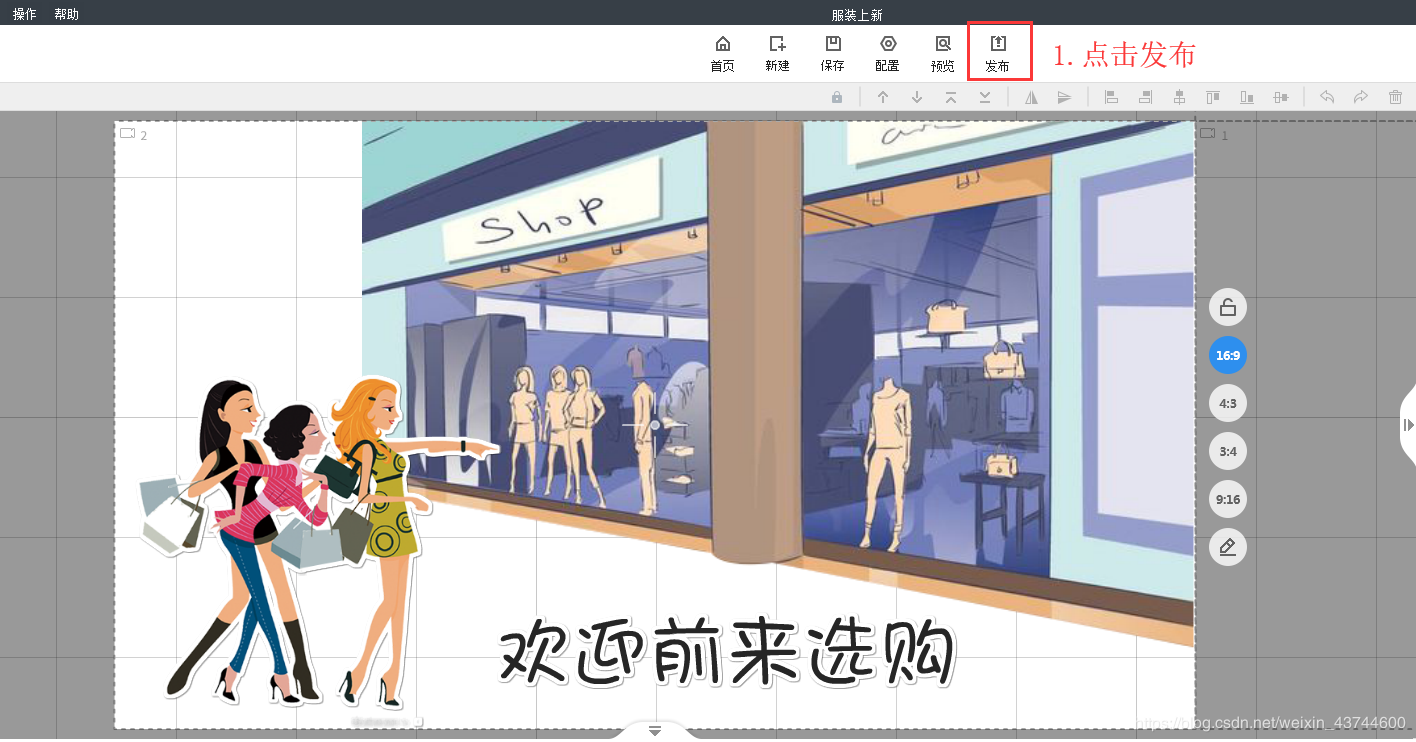Viewport: 1416px width, 742px height.
Task: Save the project with 保存 icon
Action: 832,53
